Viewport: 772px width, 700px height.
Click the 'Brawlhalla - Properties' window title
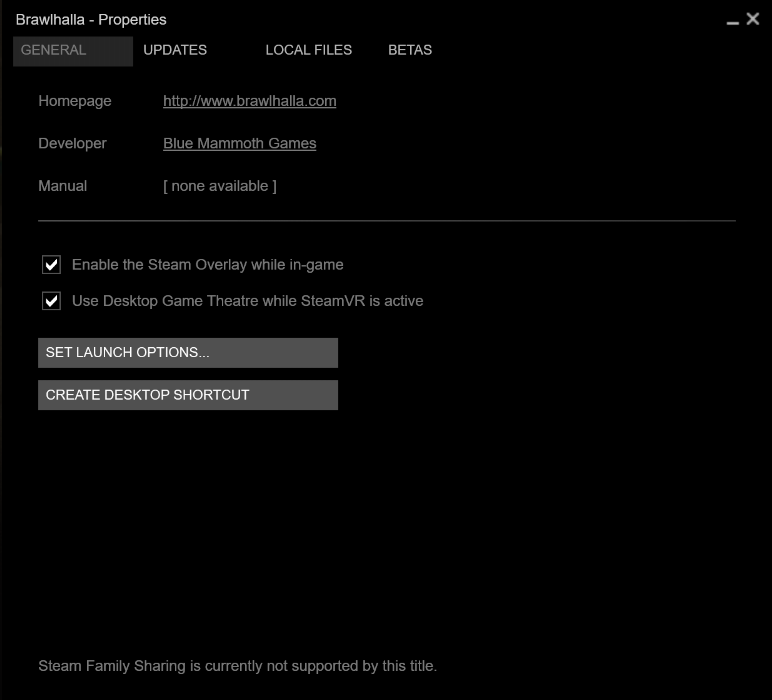tap(91, 20)
